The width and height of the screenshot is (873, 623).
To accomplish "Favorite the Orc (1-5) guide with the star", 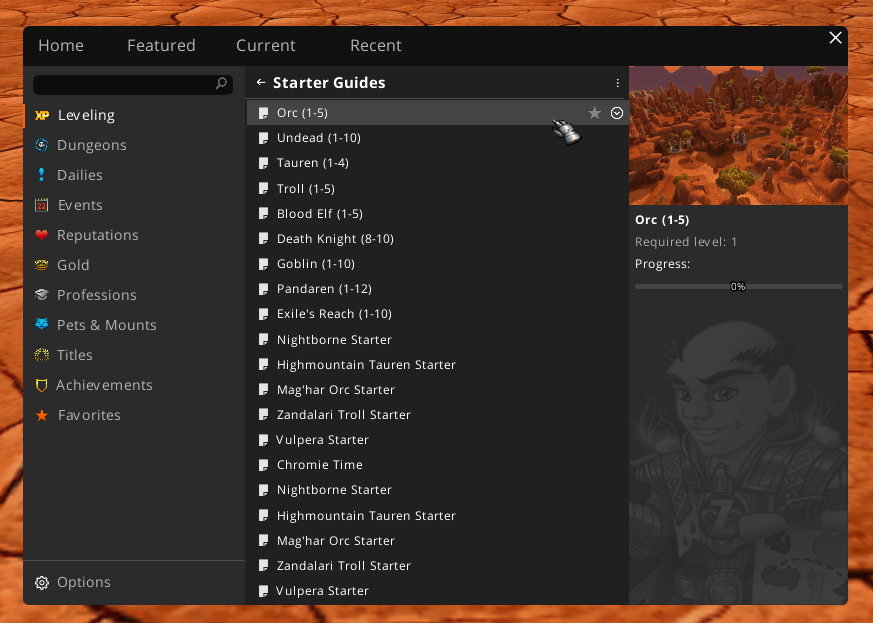I will [595, 113].
